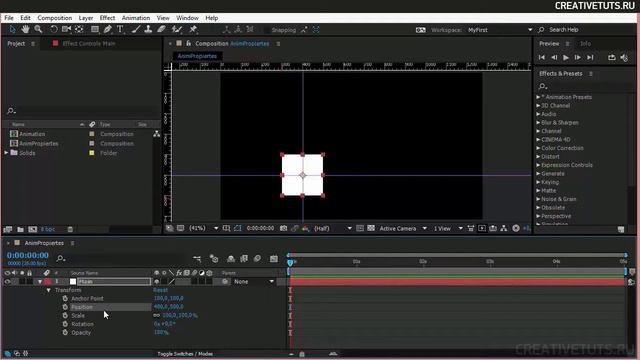
Task: Open the magnification 41% dropdown
Action: coord(203,228)
